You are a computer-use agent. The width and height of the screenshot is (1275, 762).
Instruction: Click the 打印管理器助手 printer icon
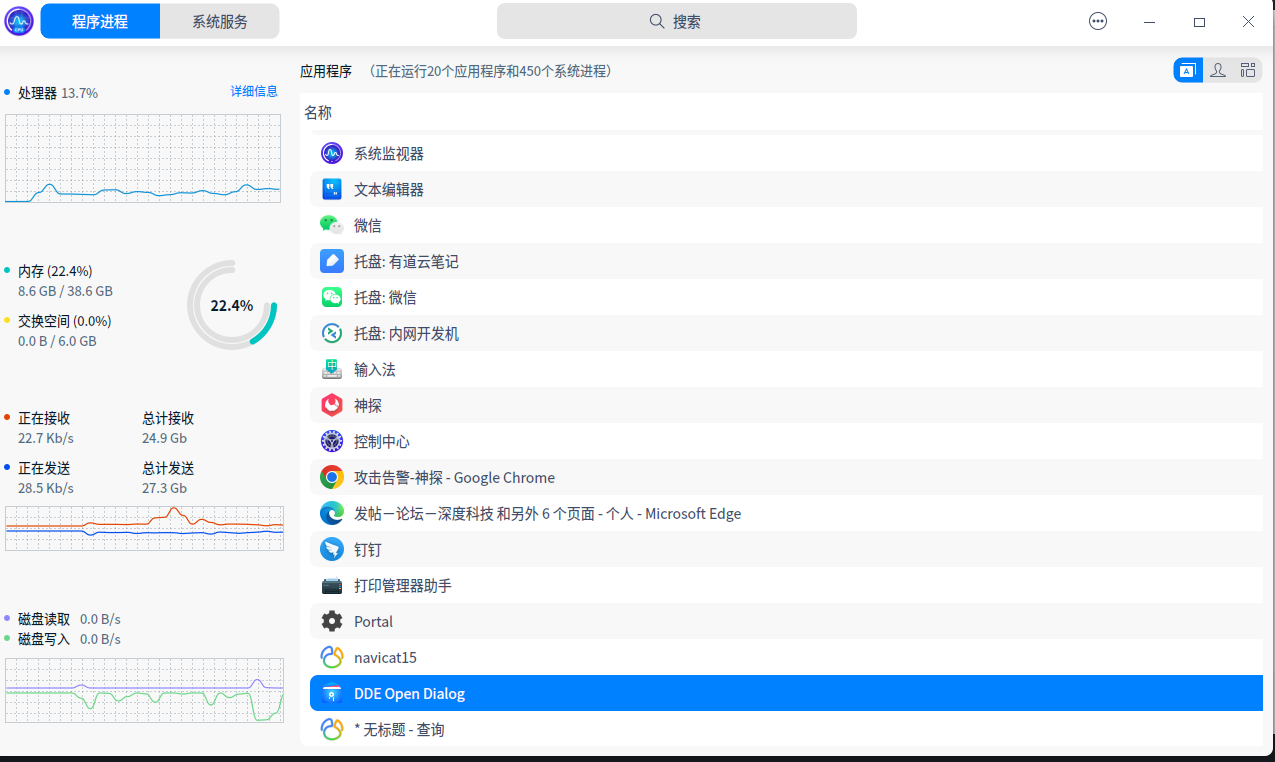click(x=332, y=585)
